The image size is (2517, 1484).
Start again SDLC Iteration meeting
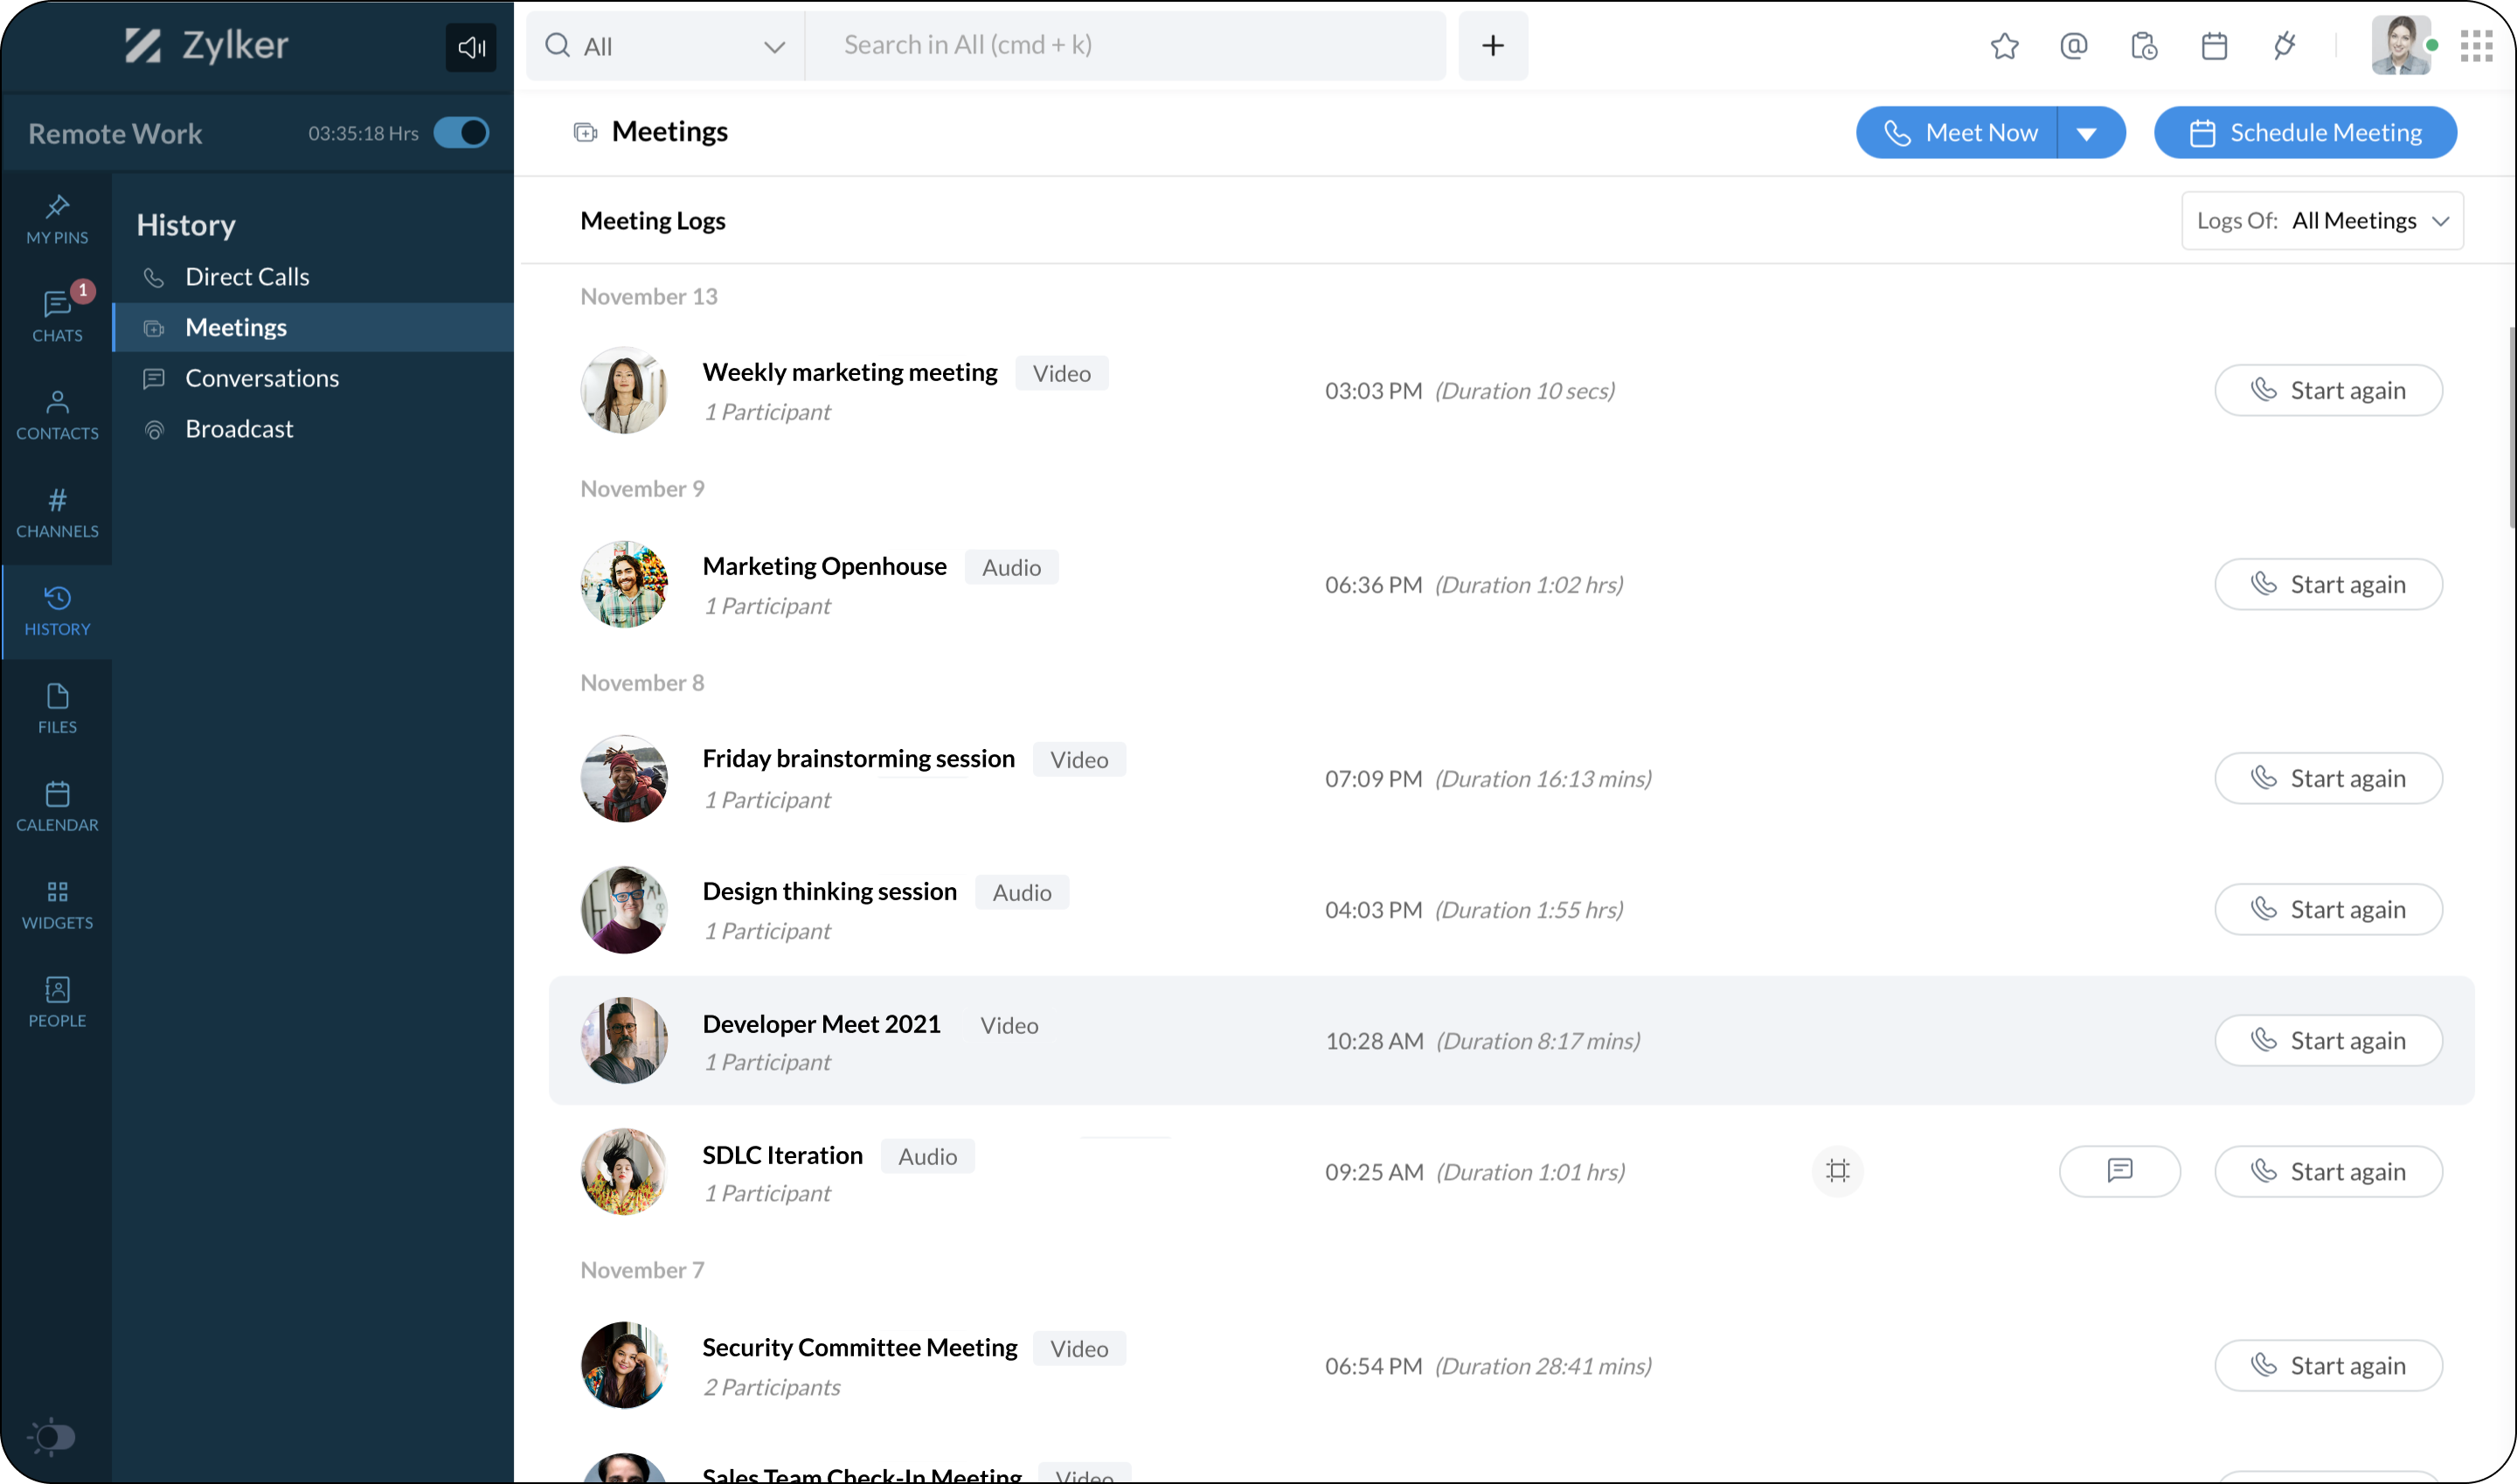(x=2328, y=1171)
